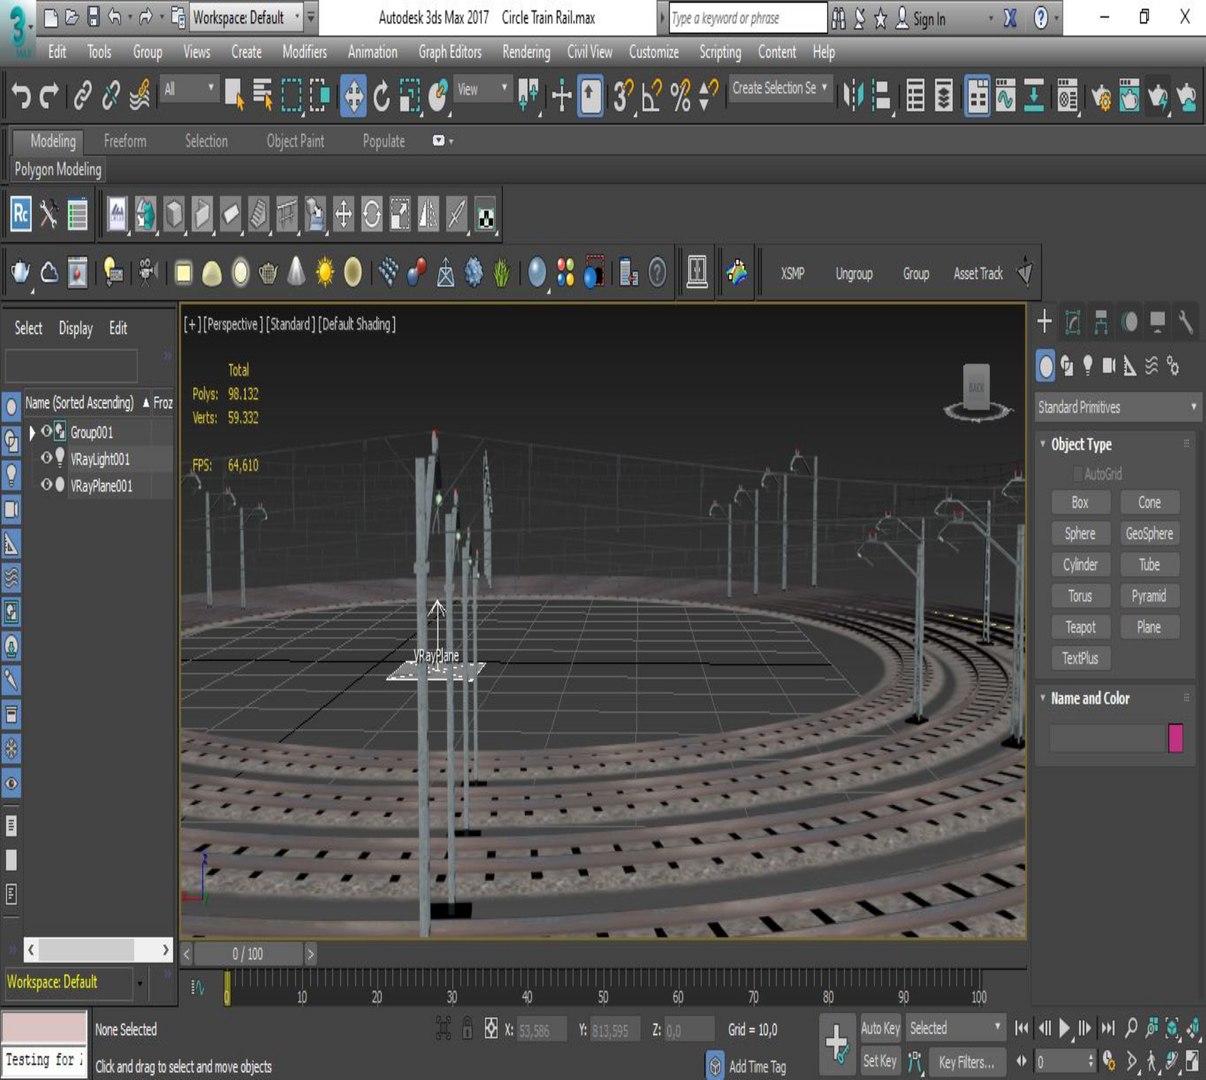
Task: Click the 0 / 100 time slider
Action: point(248,953)
